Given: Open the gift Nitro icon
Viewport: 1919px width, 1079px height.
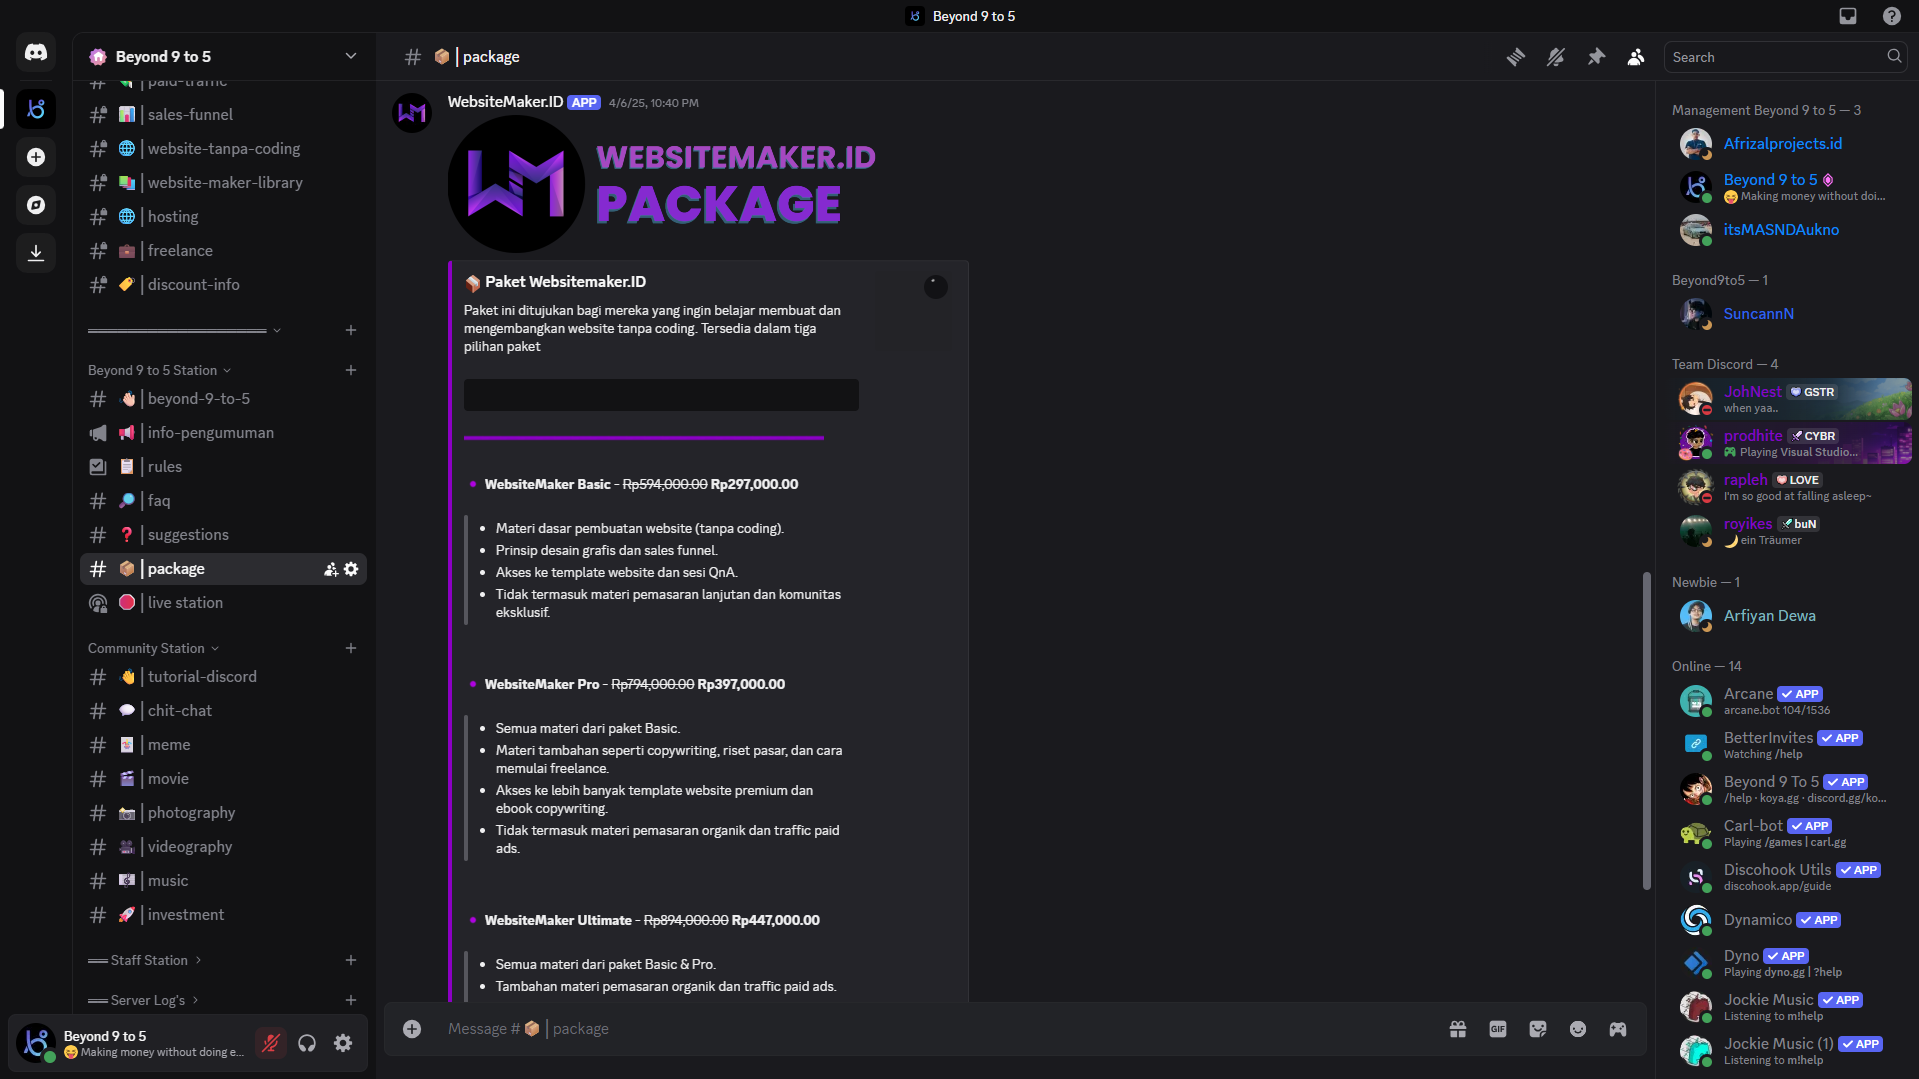Looking at the screenshot, I should click(x=1458, y=1029).
